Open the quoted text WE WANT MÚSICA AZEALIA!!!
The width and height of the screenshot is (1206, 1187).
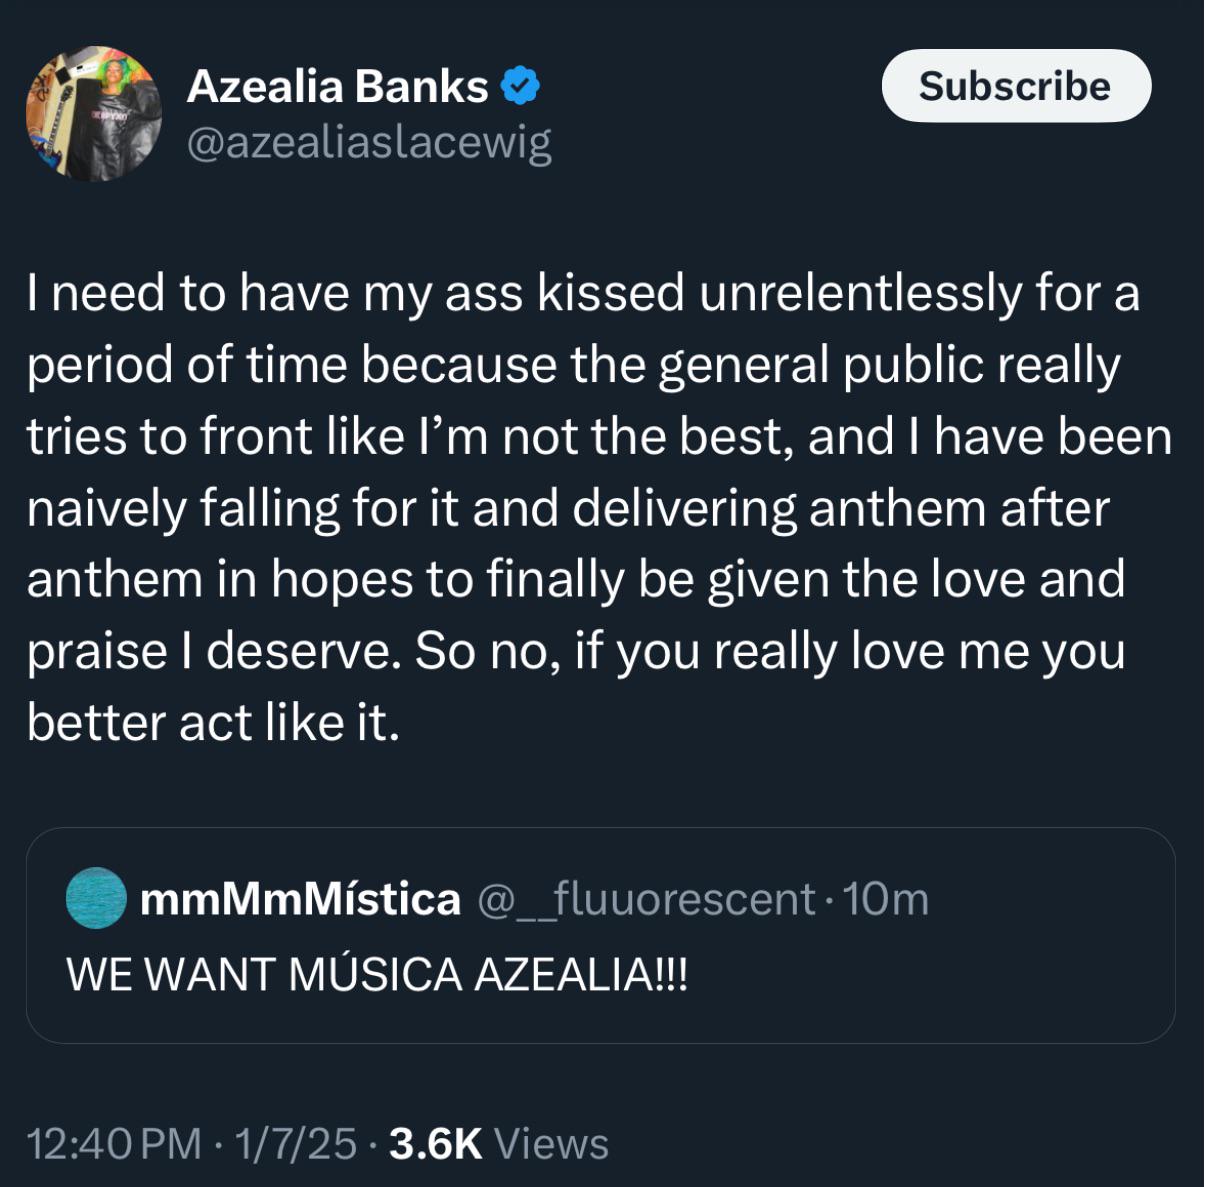pos(377,974)
